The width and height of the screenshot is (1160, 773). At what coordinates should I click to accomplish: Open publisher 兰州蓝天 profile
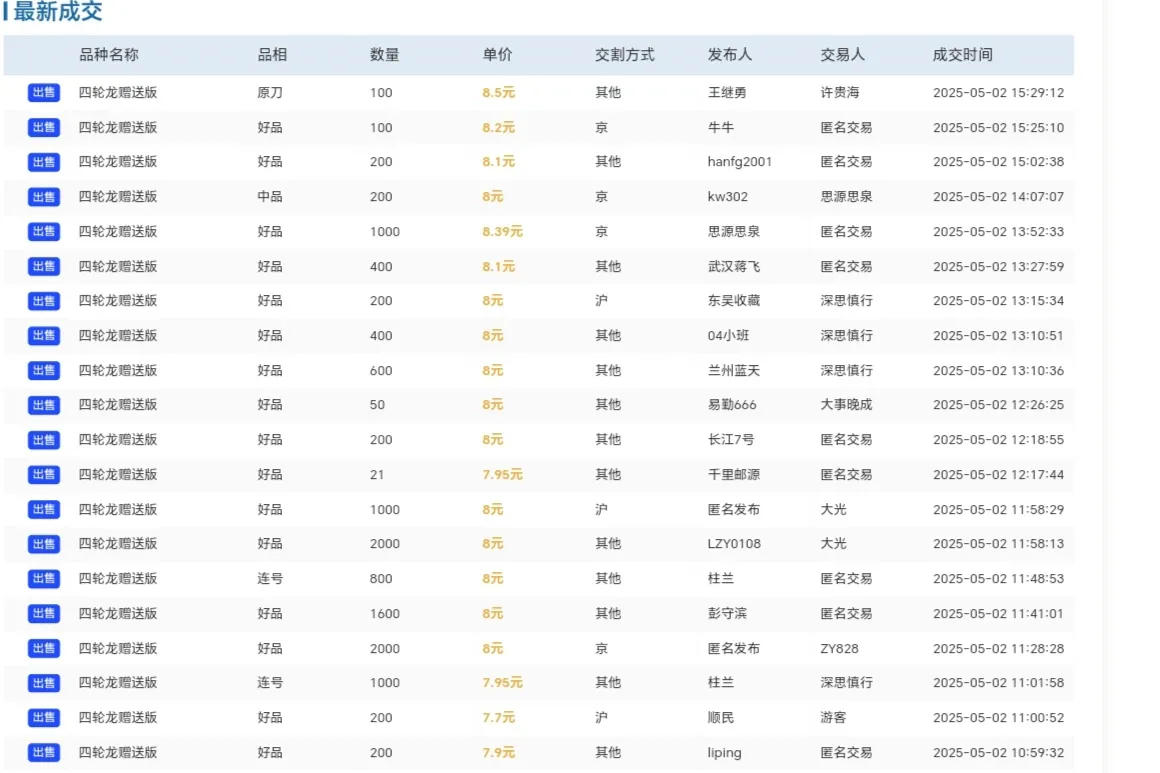tap(733, 371)
